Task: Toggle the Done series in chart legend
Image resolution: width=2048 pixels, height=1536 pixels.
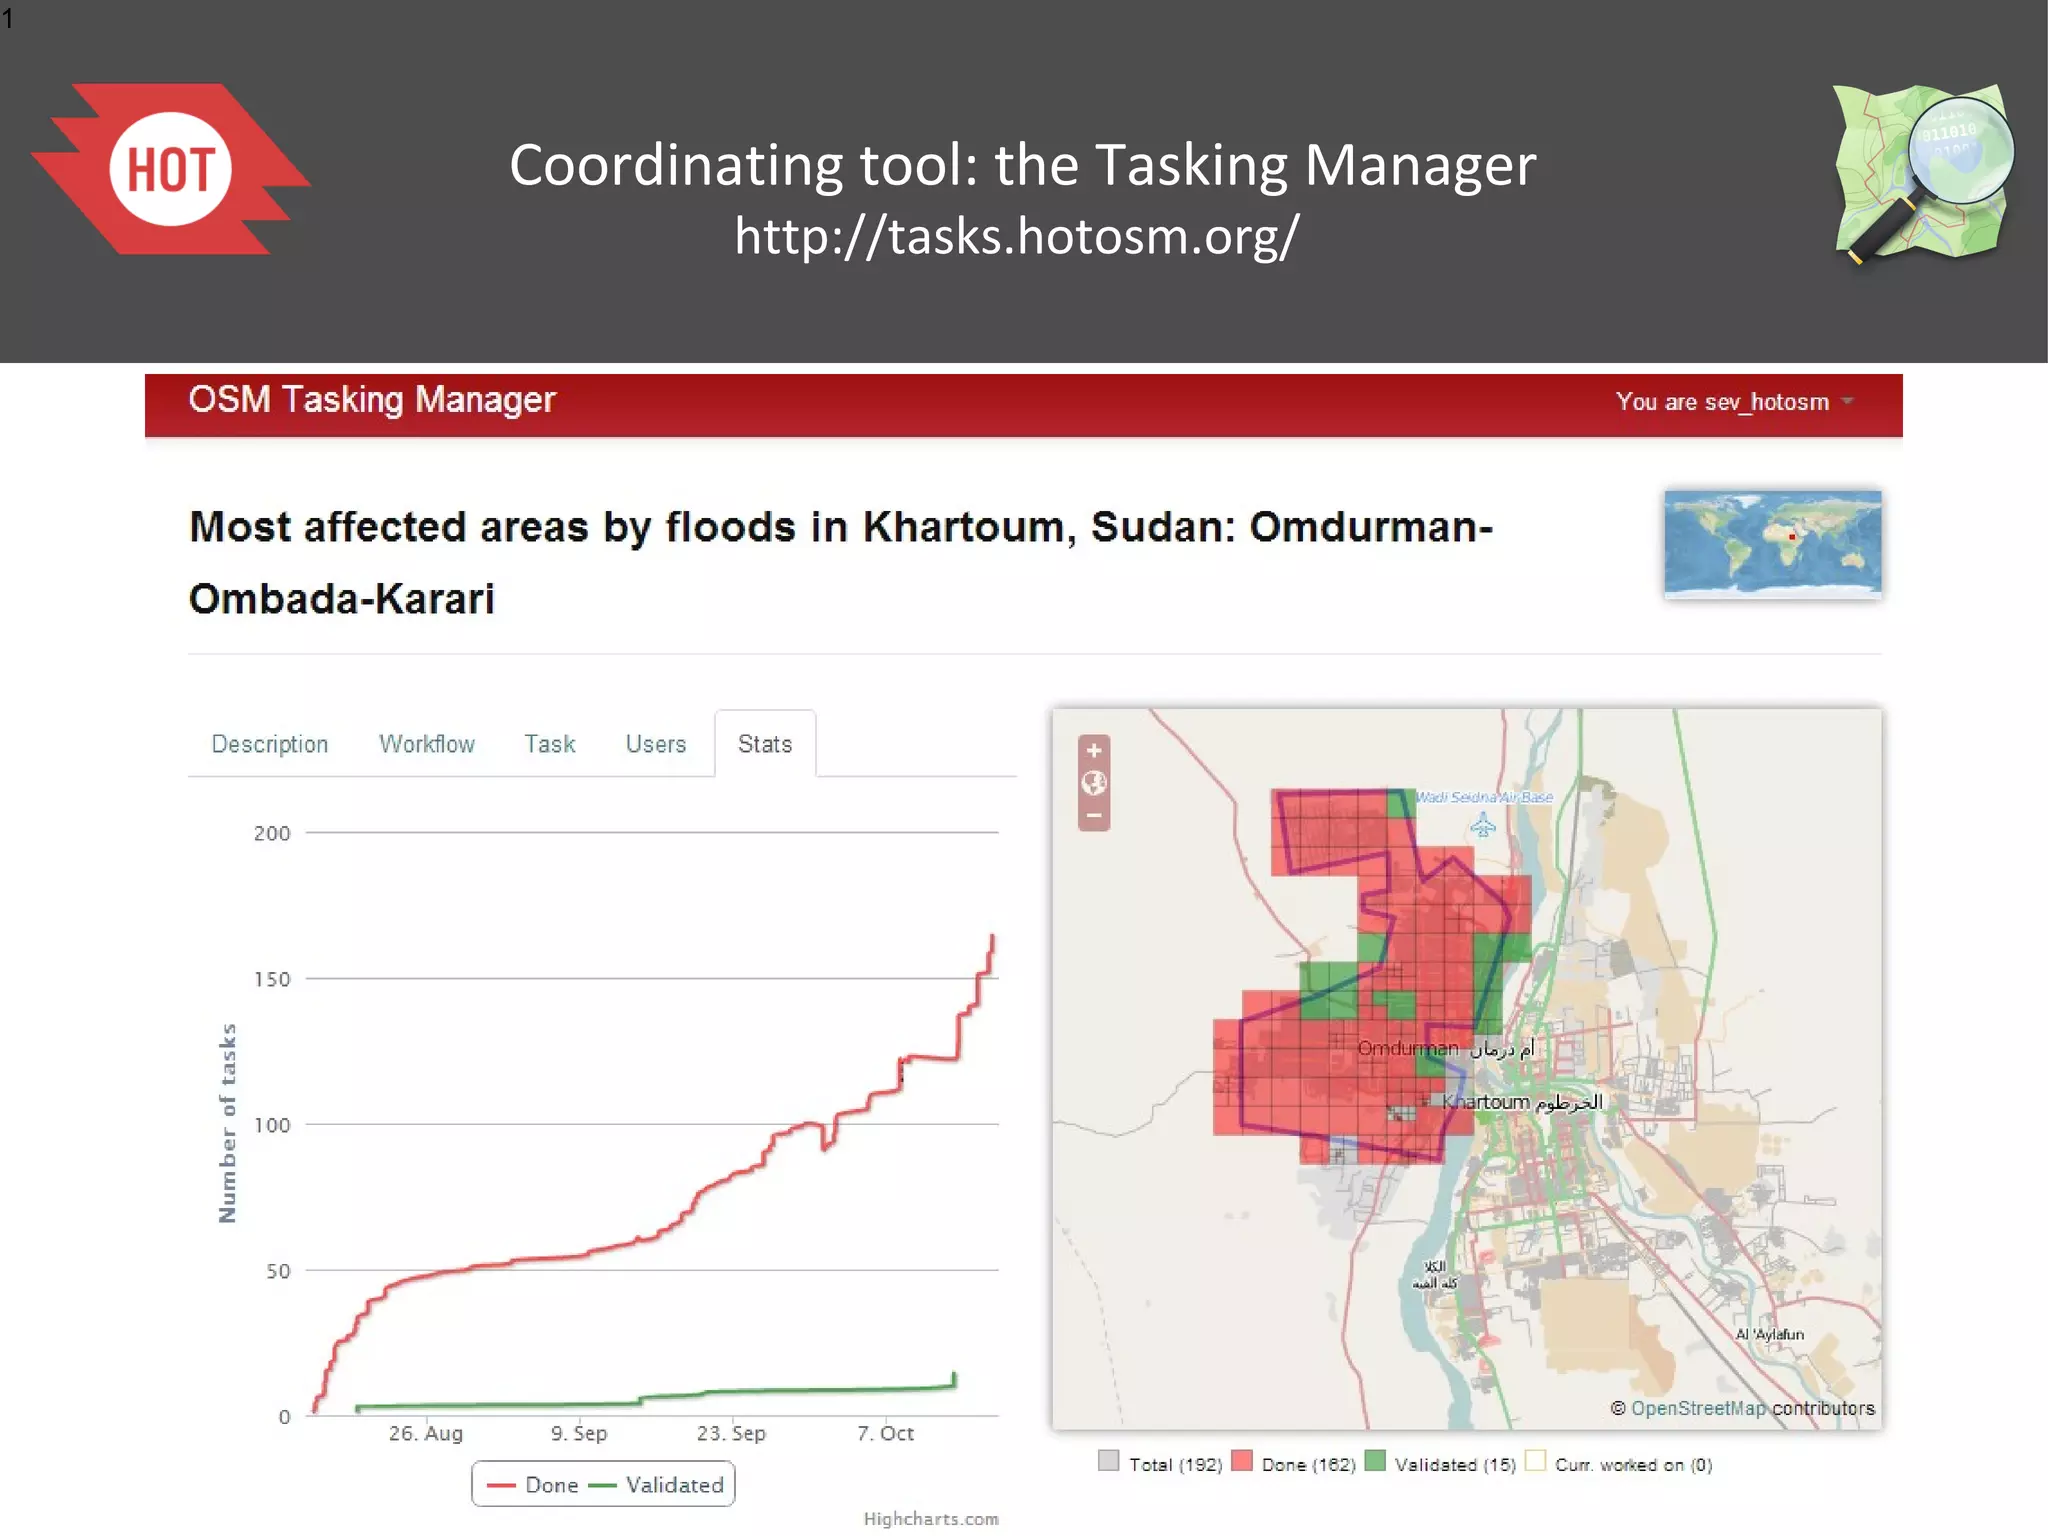Action: pyautogui.click(x=532, y=1485)
